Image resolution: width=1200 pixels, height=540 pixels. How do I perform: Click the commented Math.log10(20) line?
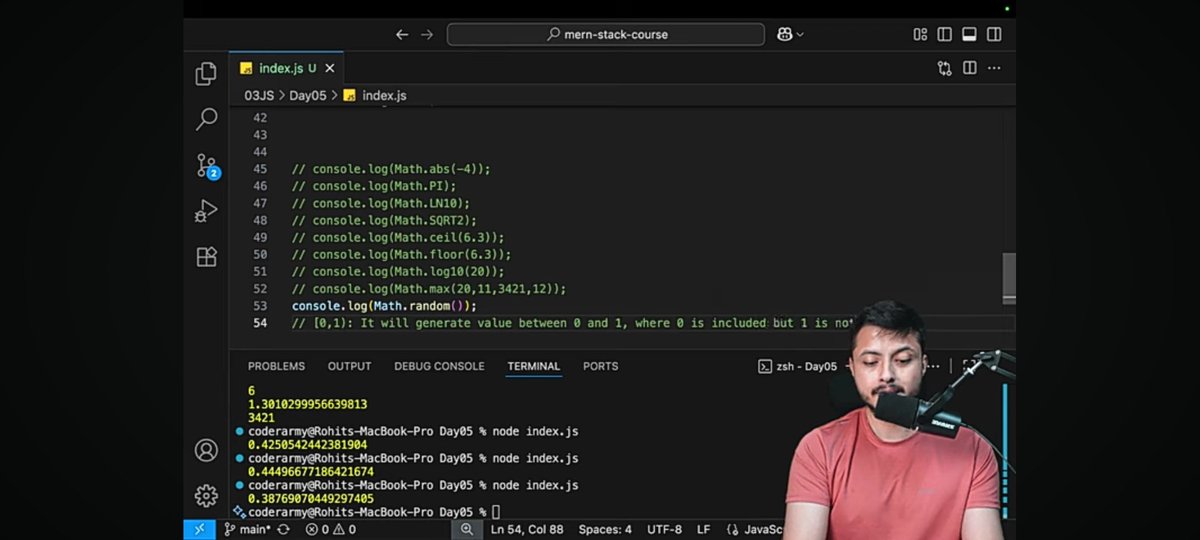tap(398, 271)
